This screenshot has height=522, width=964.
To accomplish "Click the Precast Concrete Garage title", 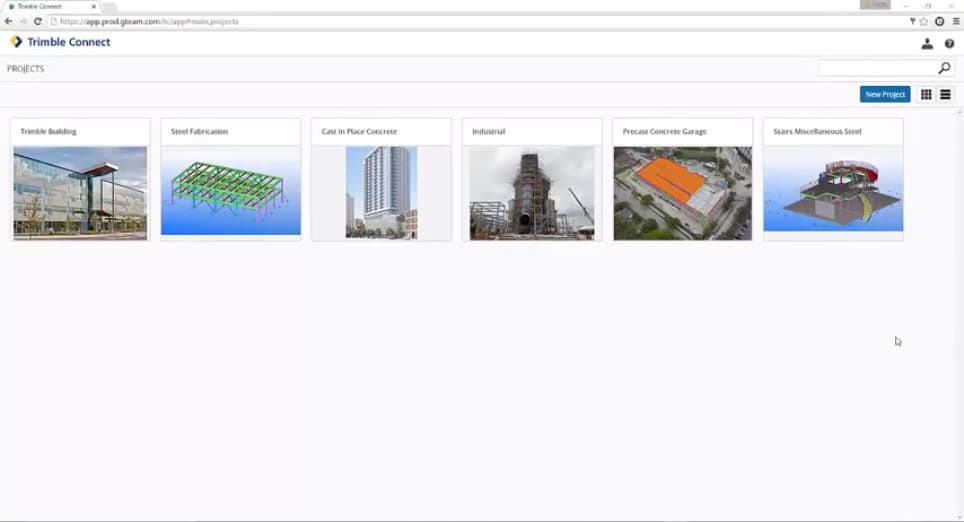I will coord(665,132).
